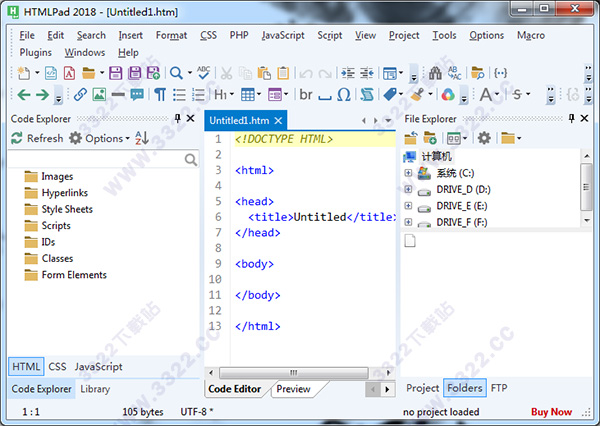
Task: Open the File menu
Action: [27, 35]
